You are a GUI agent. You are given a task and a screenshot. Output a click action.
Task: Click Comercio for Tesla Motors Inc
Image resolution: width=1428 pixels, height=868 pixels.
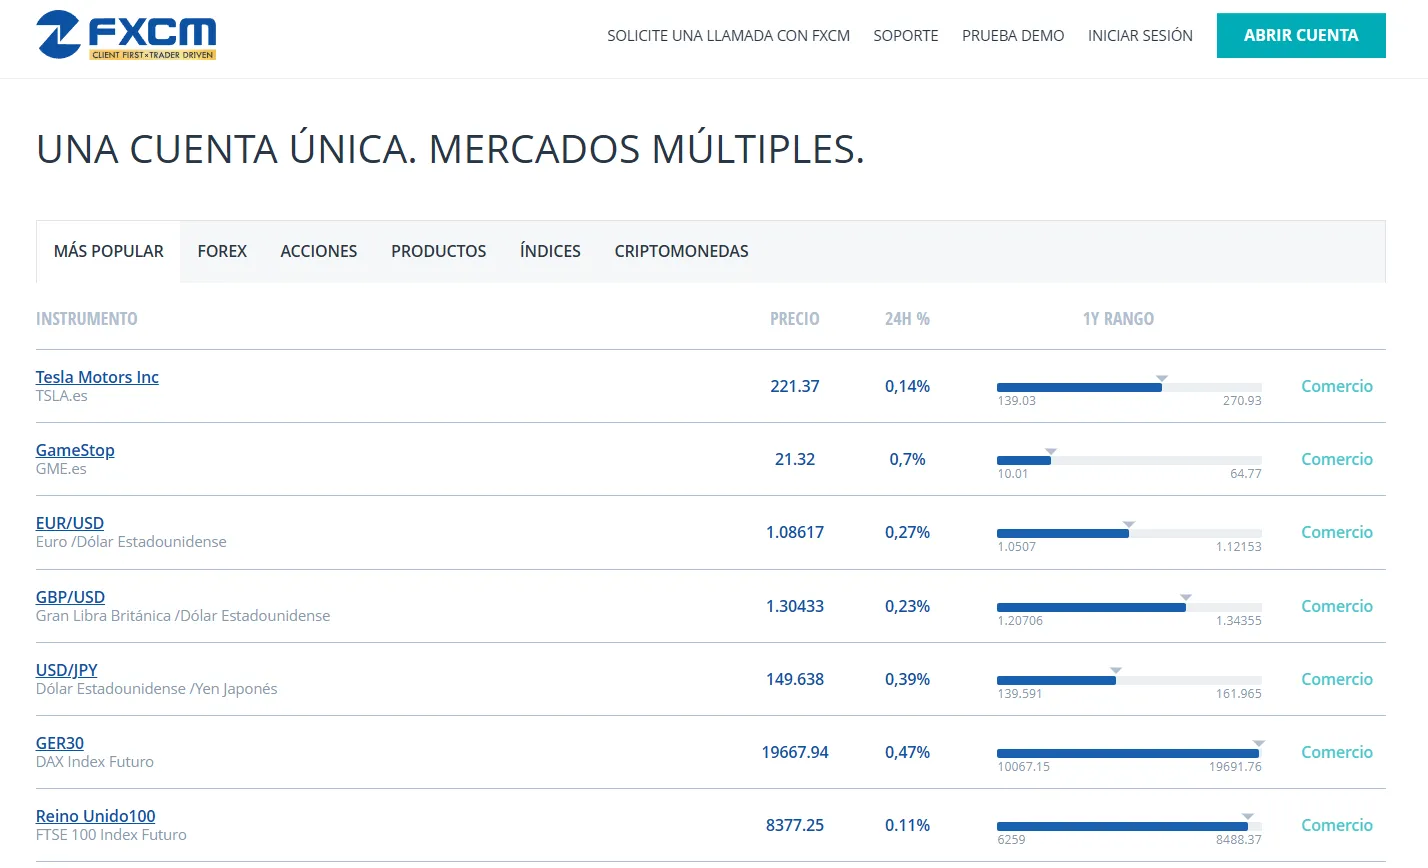coord(1337,386)
